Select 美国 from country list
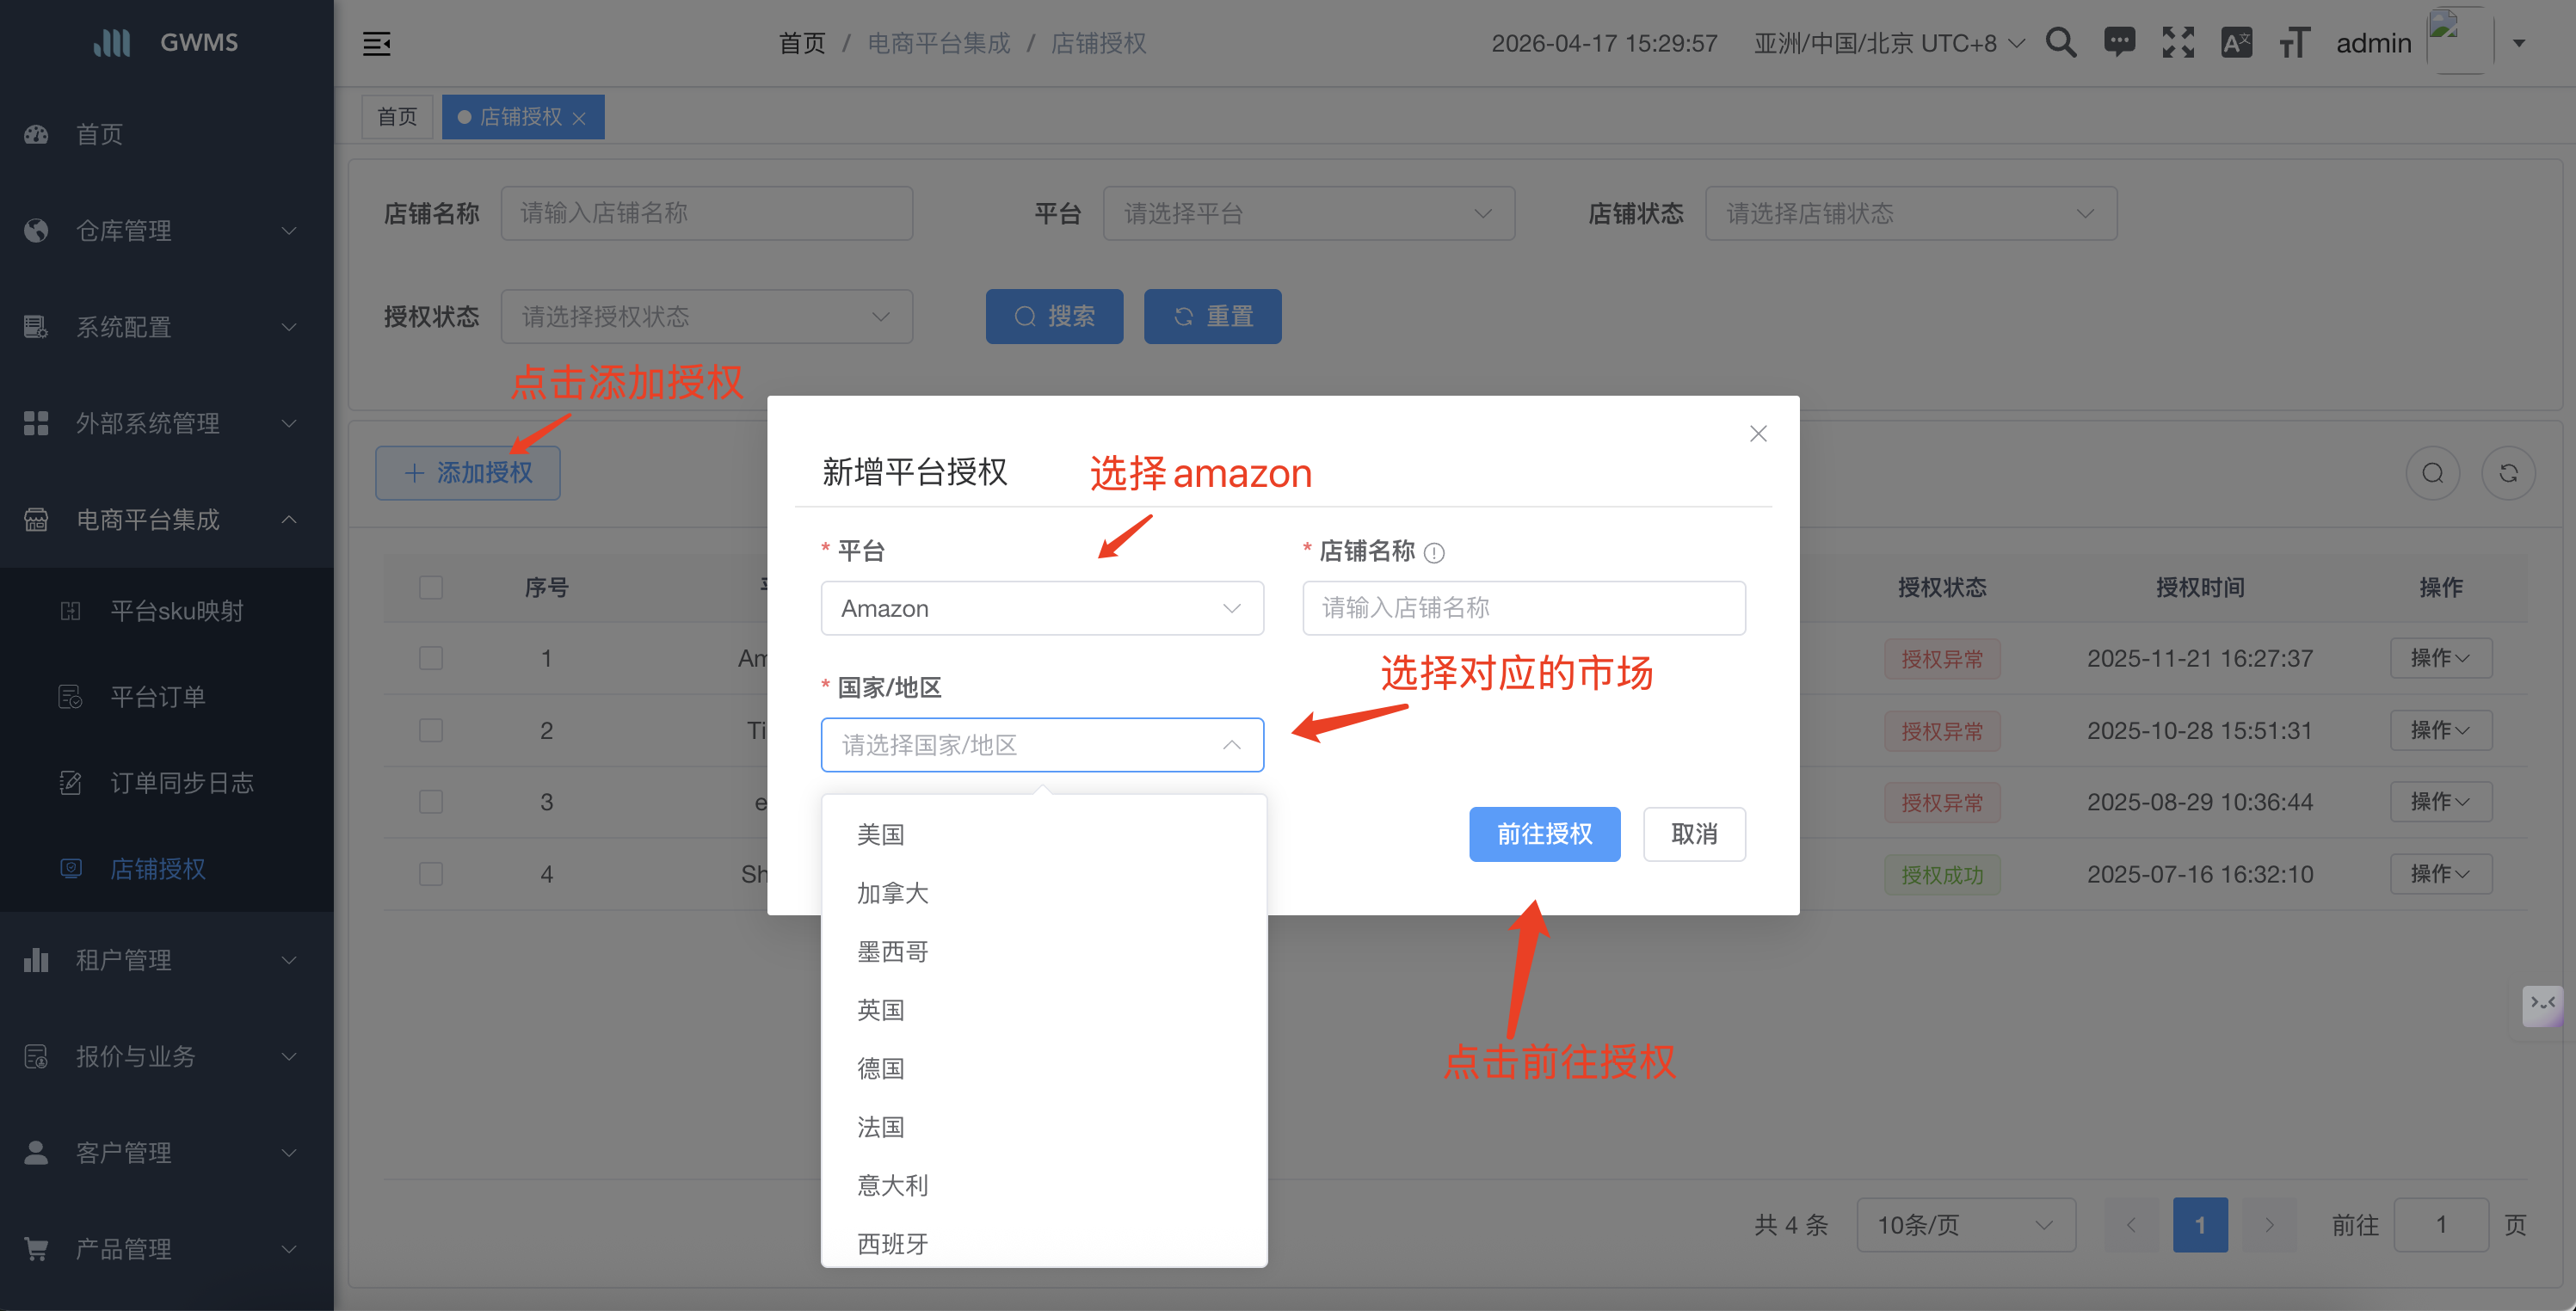Viewport: 2576px width, 1311px height. pyautogui.click(x=1044, y=835)
